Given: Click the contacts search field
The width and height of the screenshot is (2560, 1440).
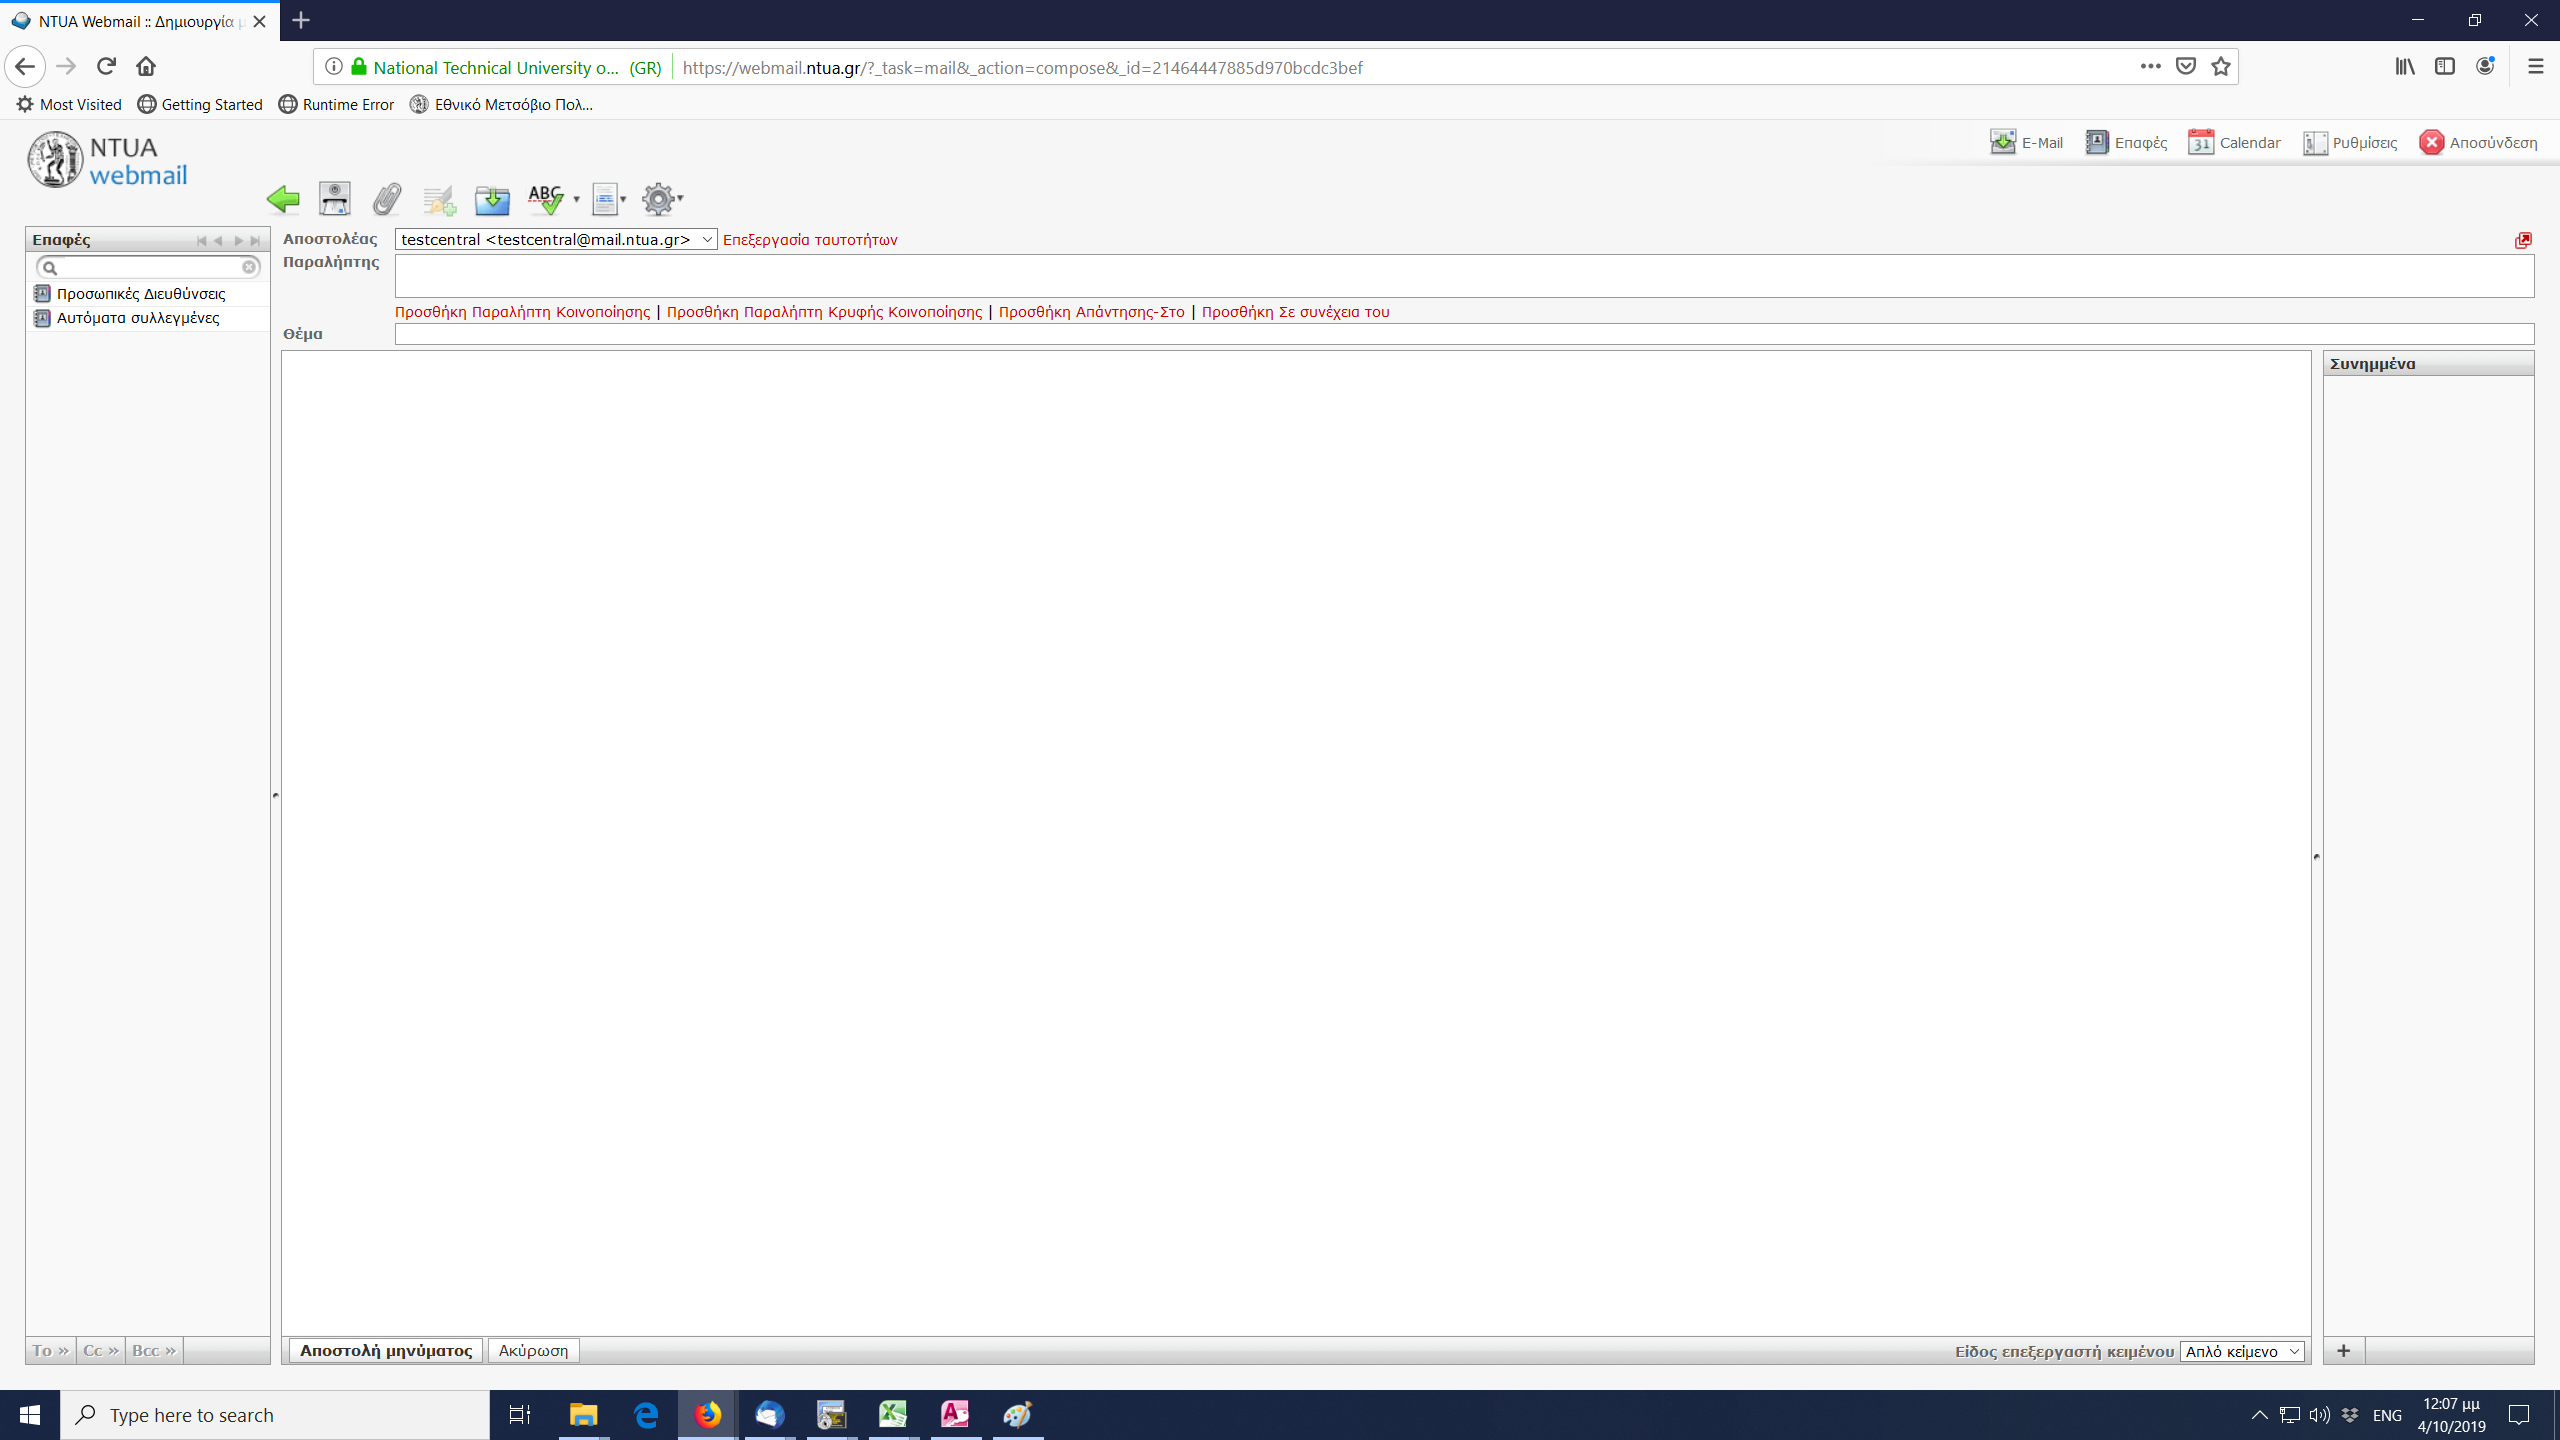Looking at the screenshot, I should click(149, 267).
